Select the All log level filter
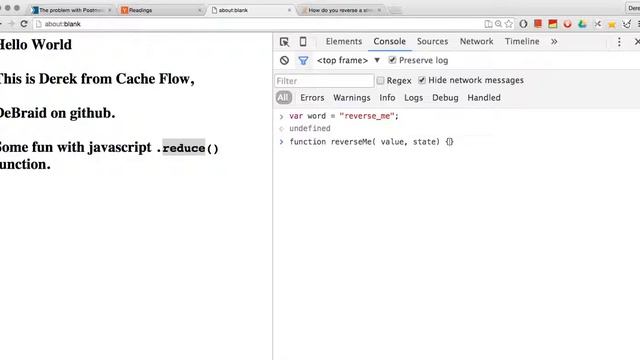Image resolution: width=640 pixels, height=360 pixels. click(283, 98)
